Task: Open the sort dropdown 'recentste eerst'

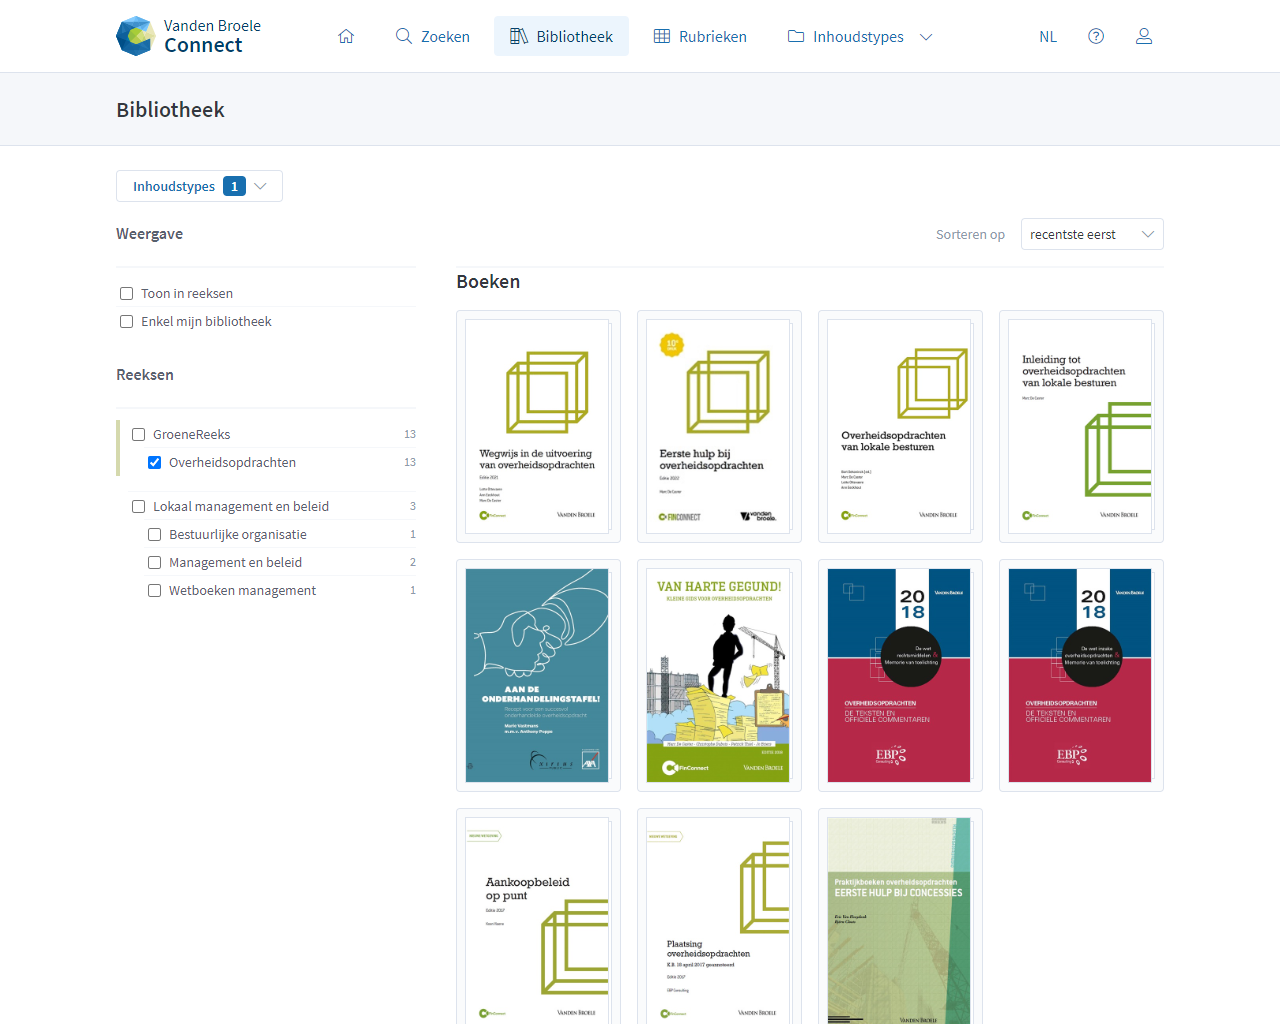Action: pyautogui.click(x=1092, y=234)
